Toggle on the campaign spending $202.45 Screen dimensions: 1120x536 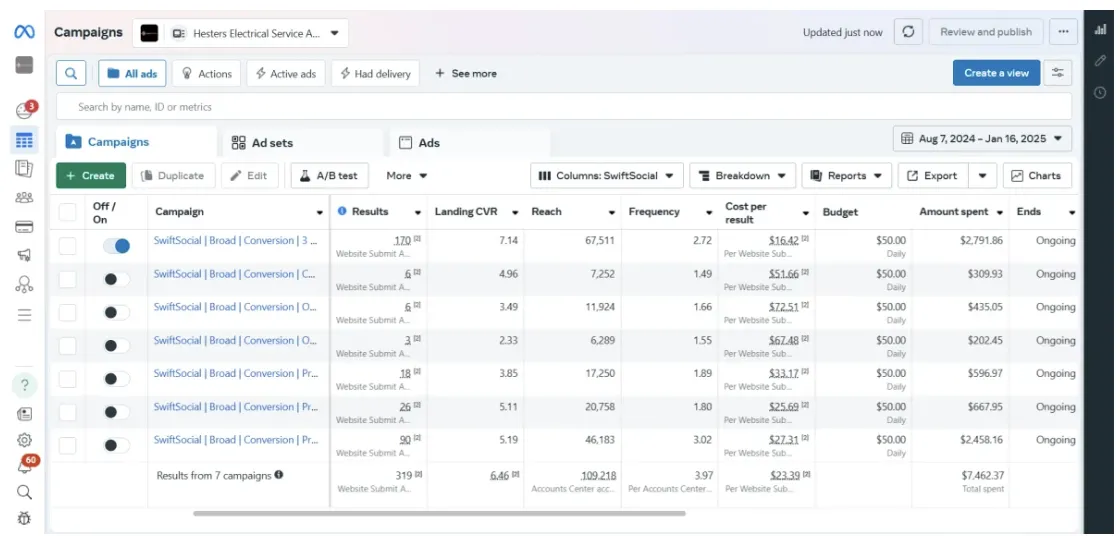pos(116,346)
